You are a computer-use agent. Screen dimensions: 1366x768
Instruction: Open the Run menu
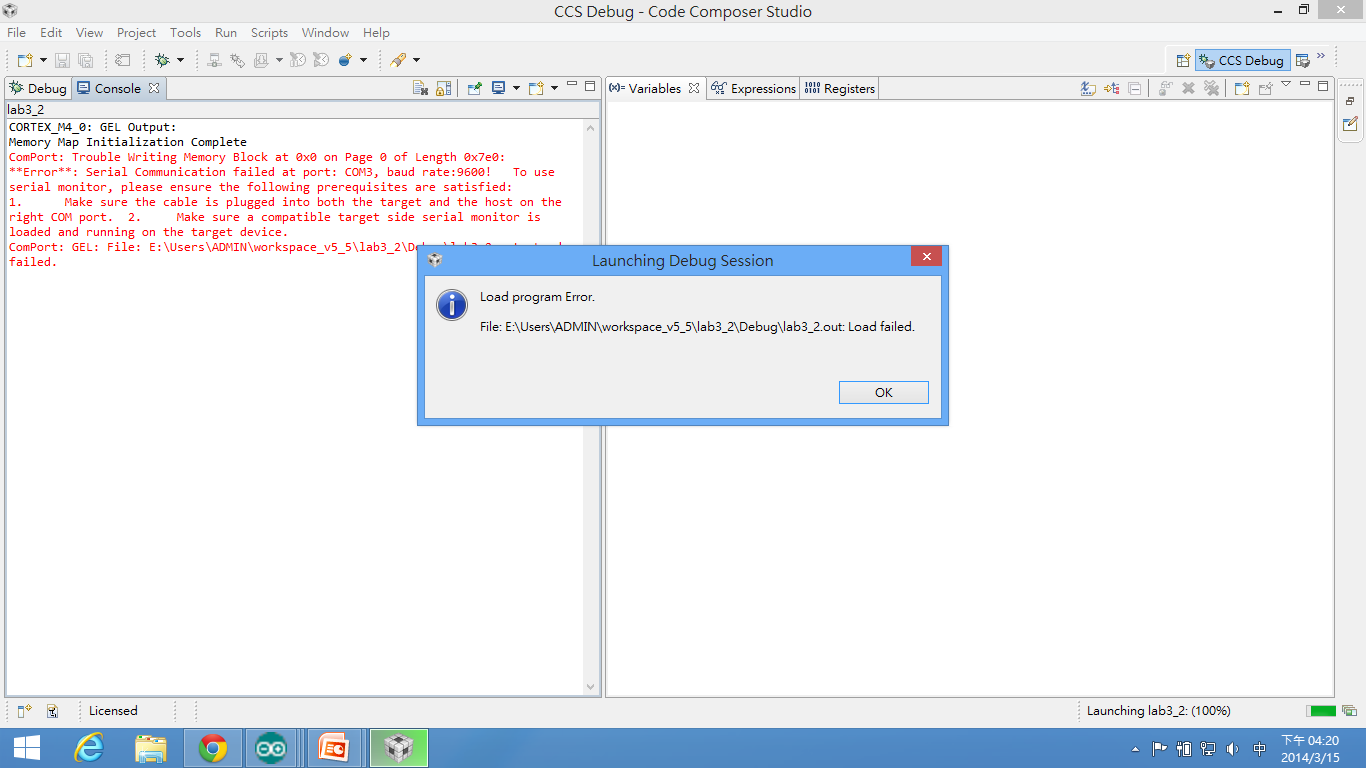pyautogui.click(x=226, y=33)
